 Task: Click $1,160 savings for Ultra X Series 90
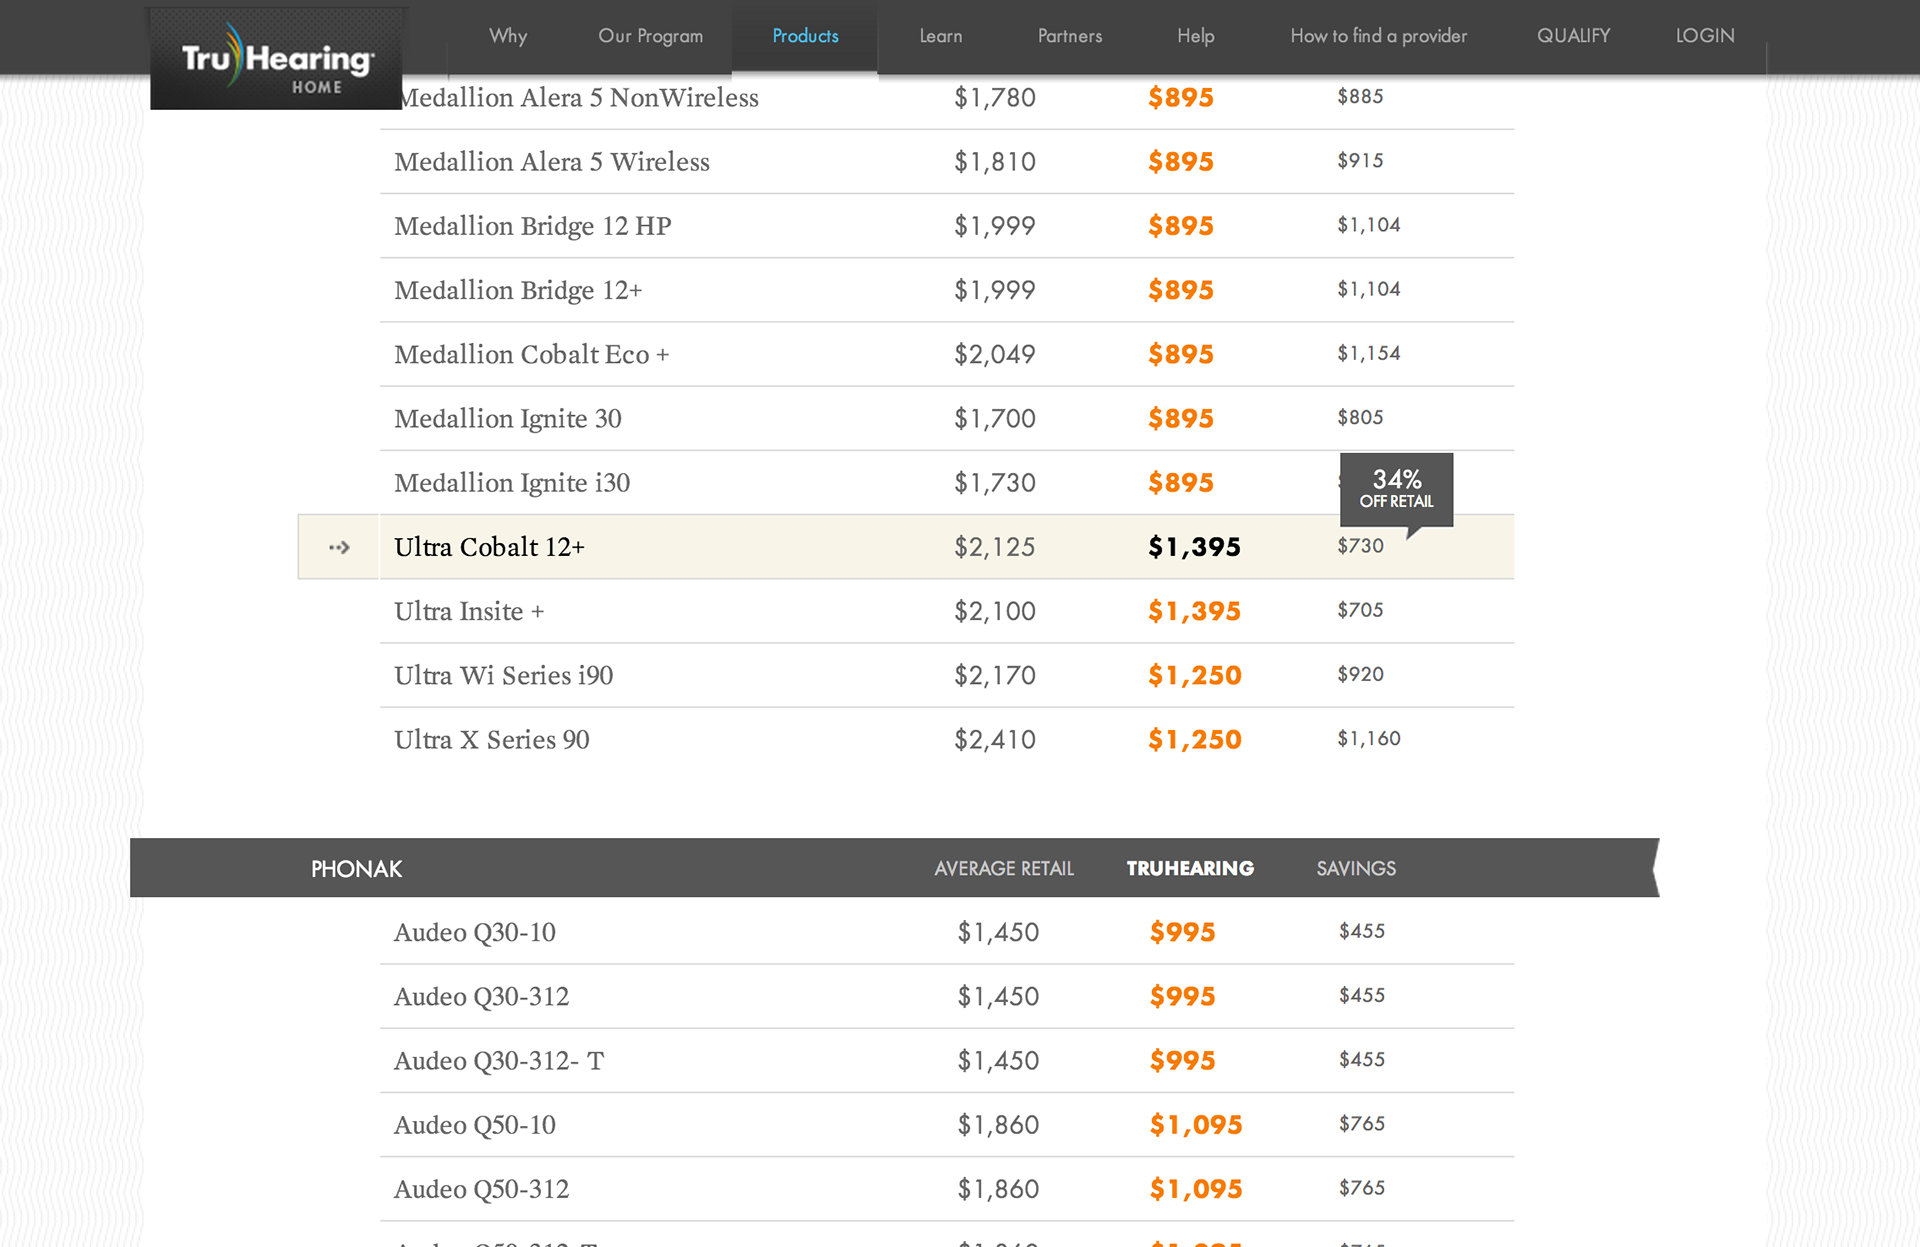coord(1369,739)
